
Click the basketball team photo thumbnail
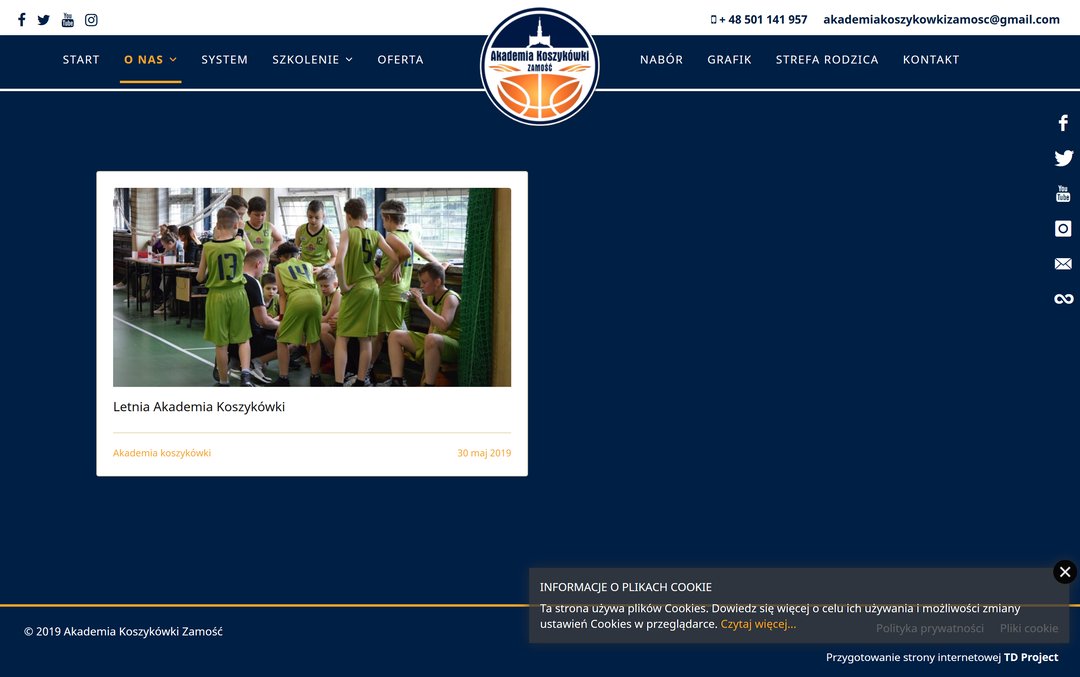(x=312, y=287)
